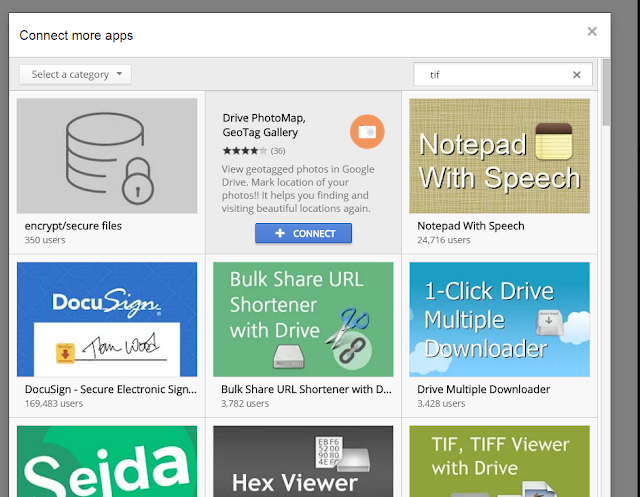Open the encrypt/secure files thumbnail
Image resolution: width=640 pixels, height=497 pixels.
click(107, 156)
